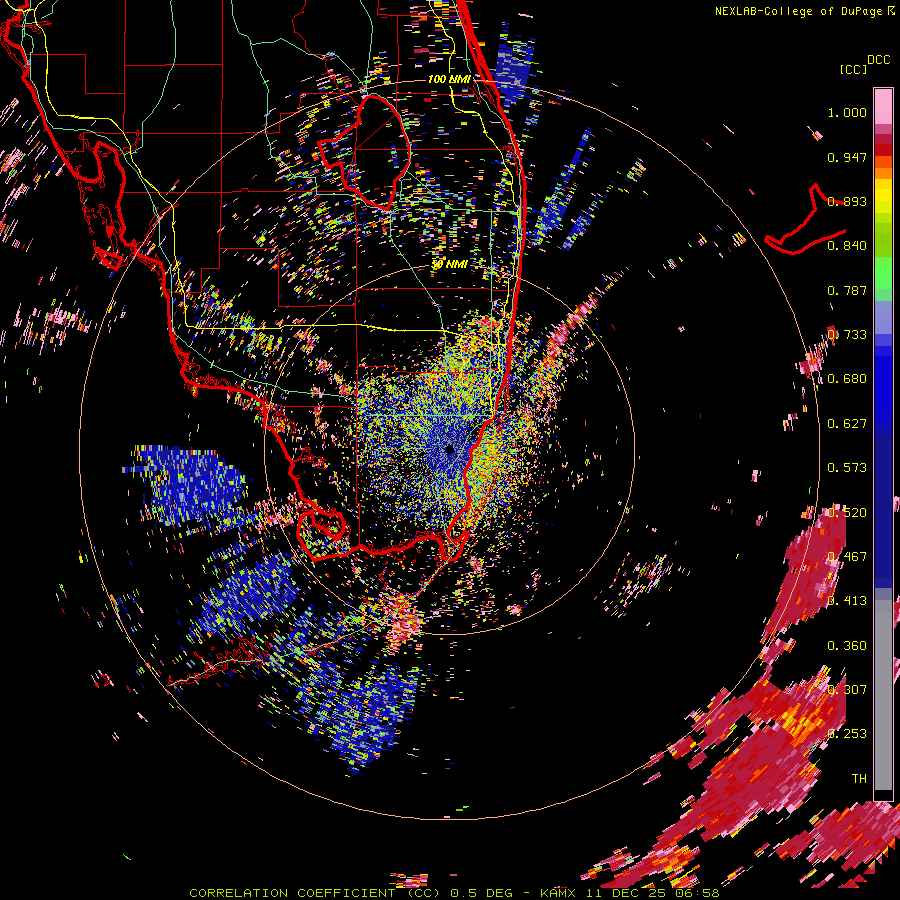The height and width of the screenshot is (900, 900).
Task: Click the pink segment at the top of the color bar
Action: pyautogui.click(x=883, y=106)
